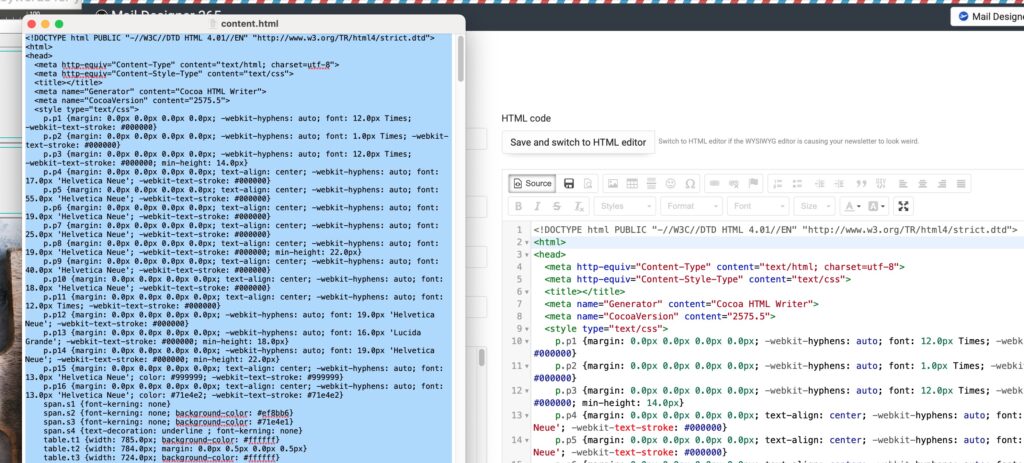Fold the p.p1 rule on line 10
Viewport: 1024px width, 463px height.
[x=527, y=342]
